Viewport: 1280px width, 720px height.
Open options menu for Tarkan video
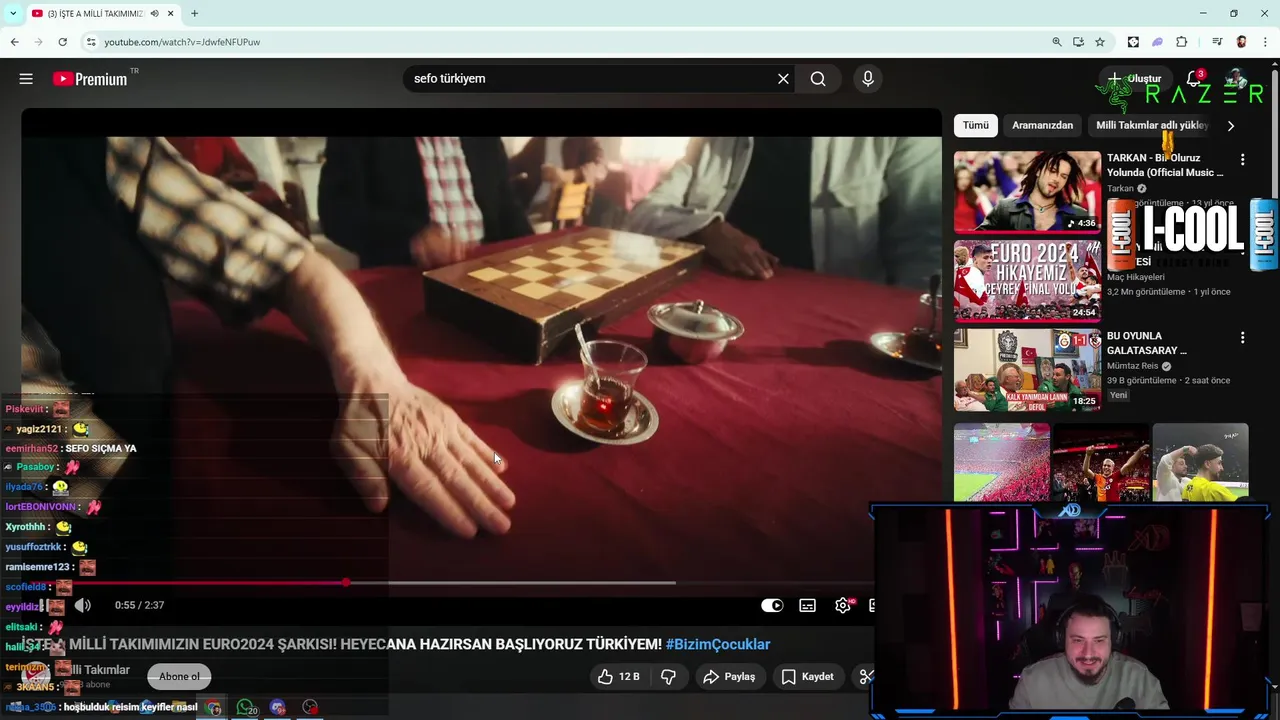(1242, 160)
